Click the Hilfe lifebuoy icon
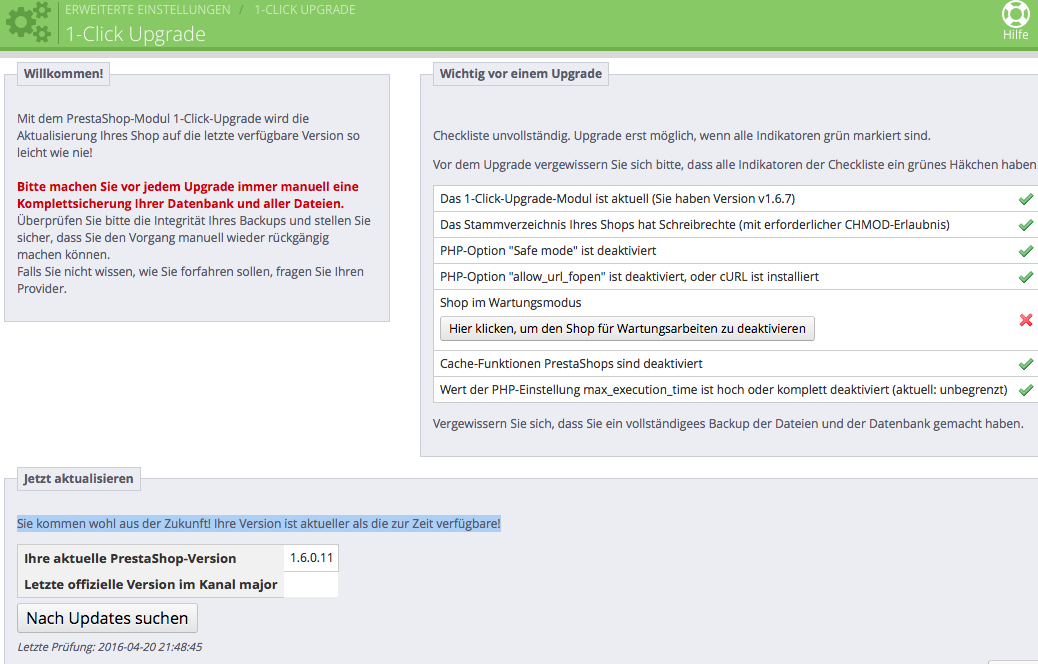This screenshot has width=1038, height=664. click(1015, 15)
